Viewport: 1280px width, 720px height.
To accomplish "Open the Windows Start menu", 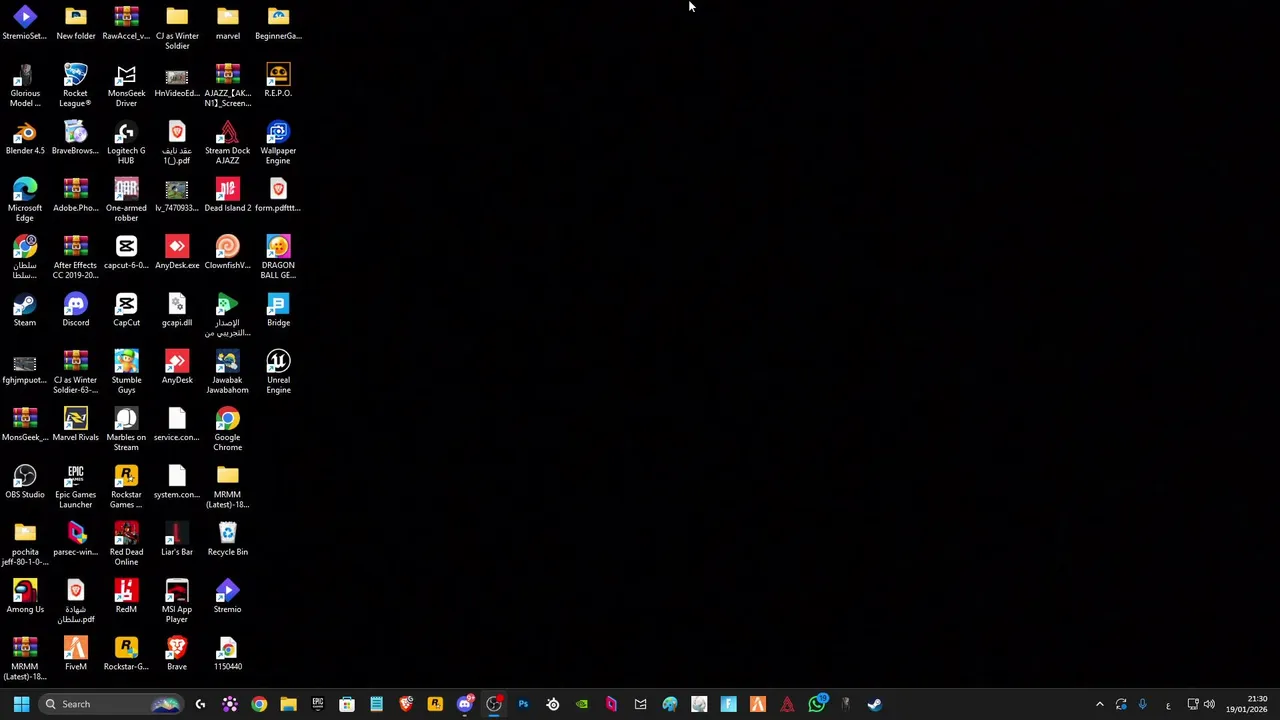I will [x=21, y=704].
